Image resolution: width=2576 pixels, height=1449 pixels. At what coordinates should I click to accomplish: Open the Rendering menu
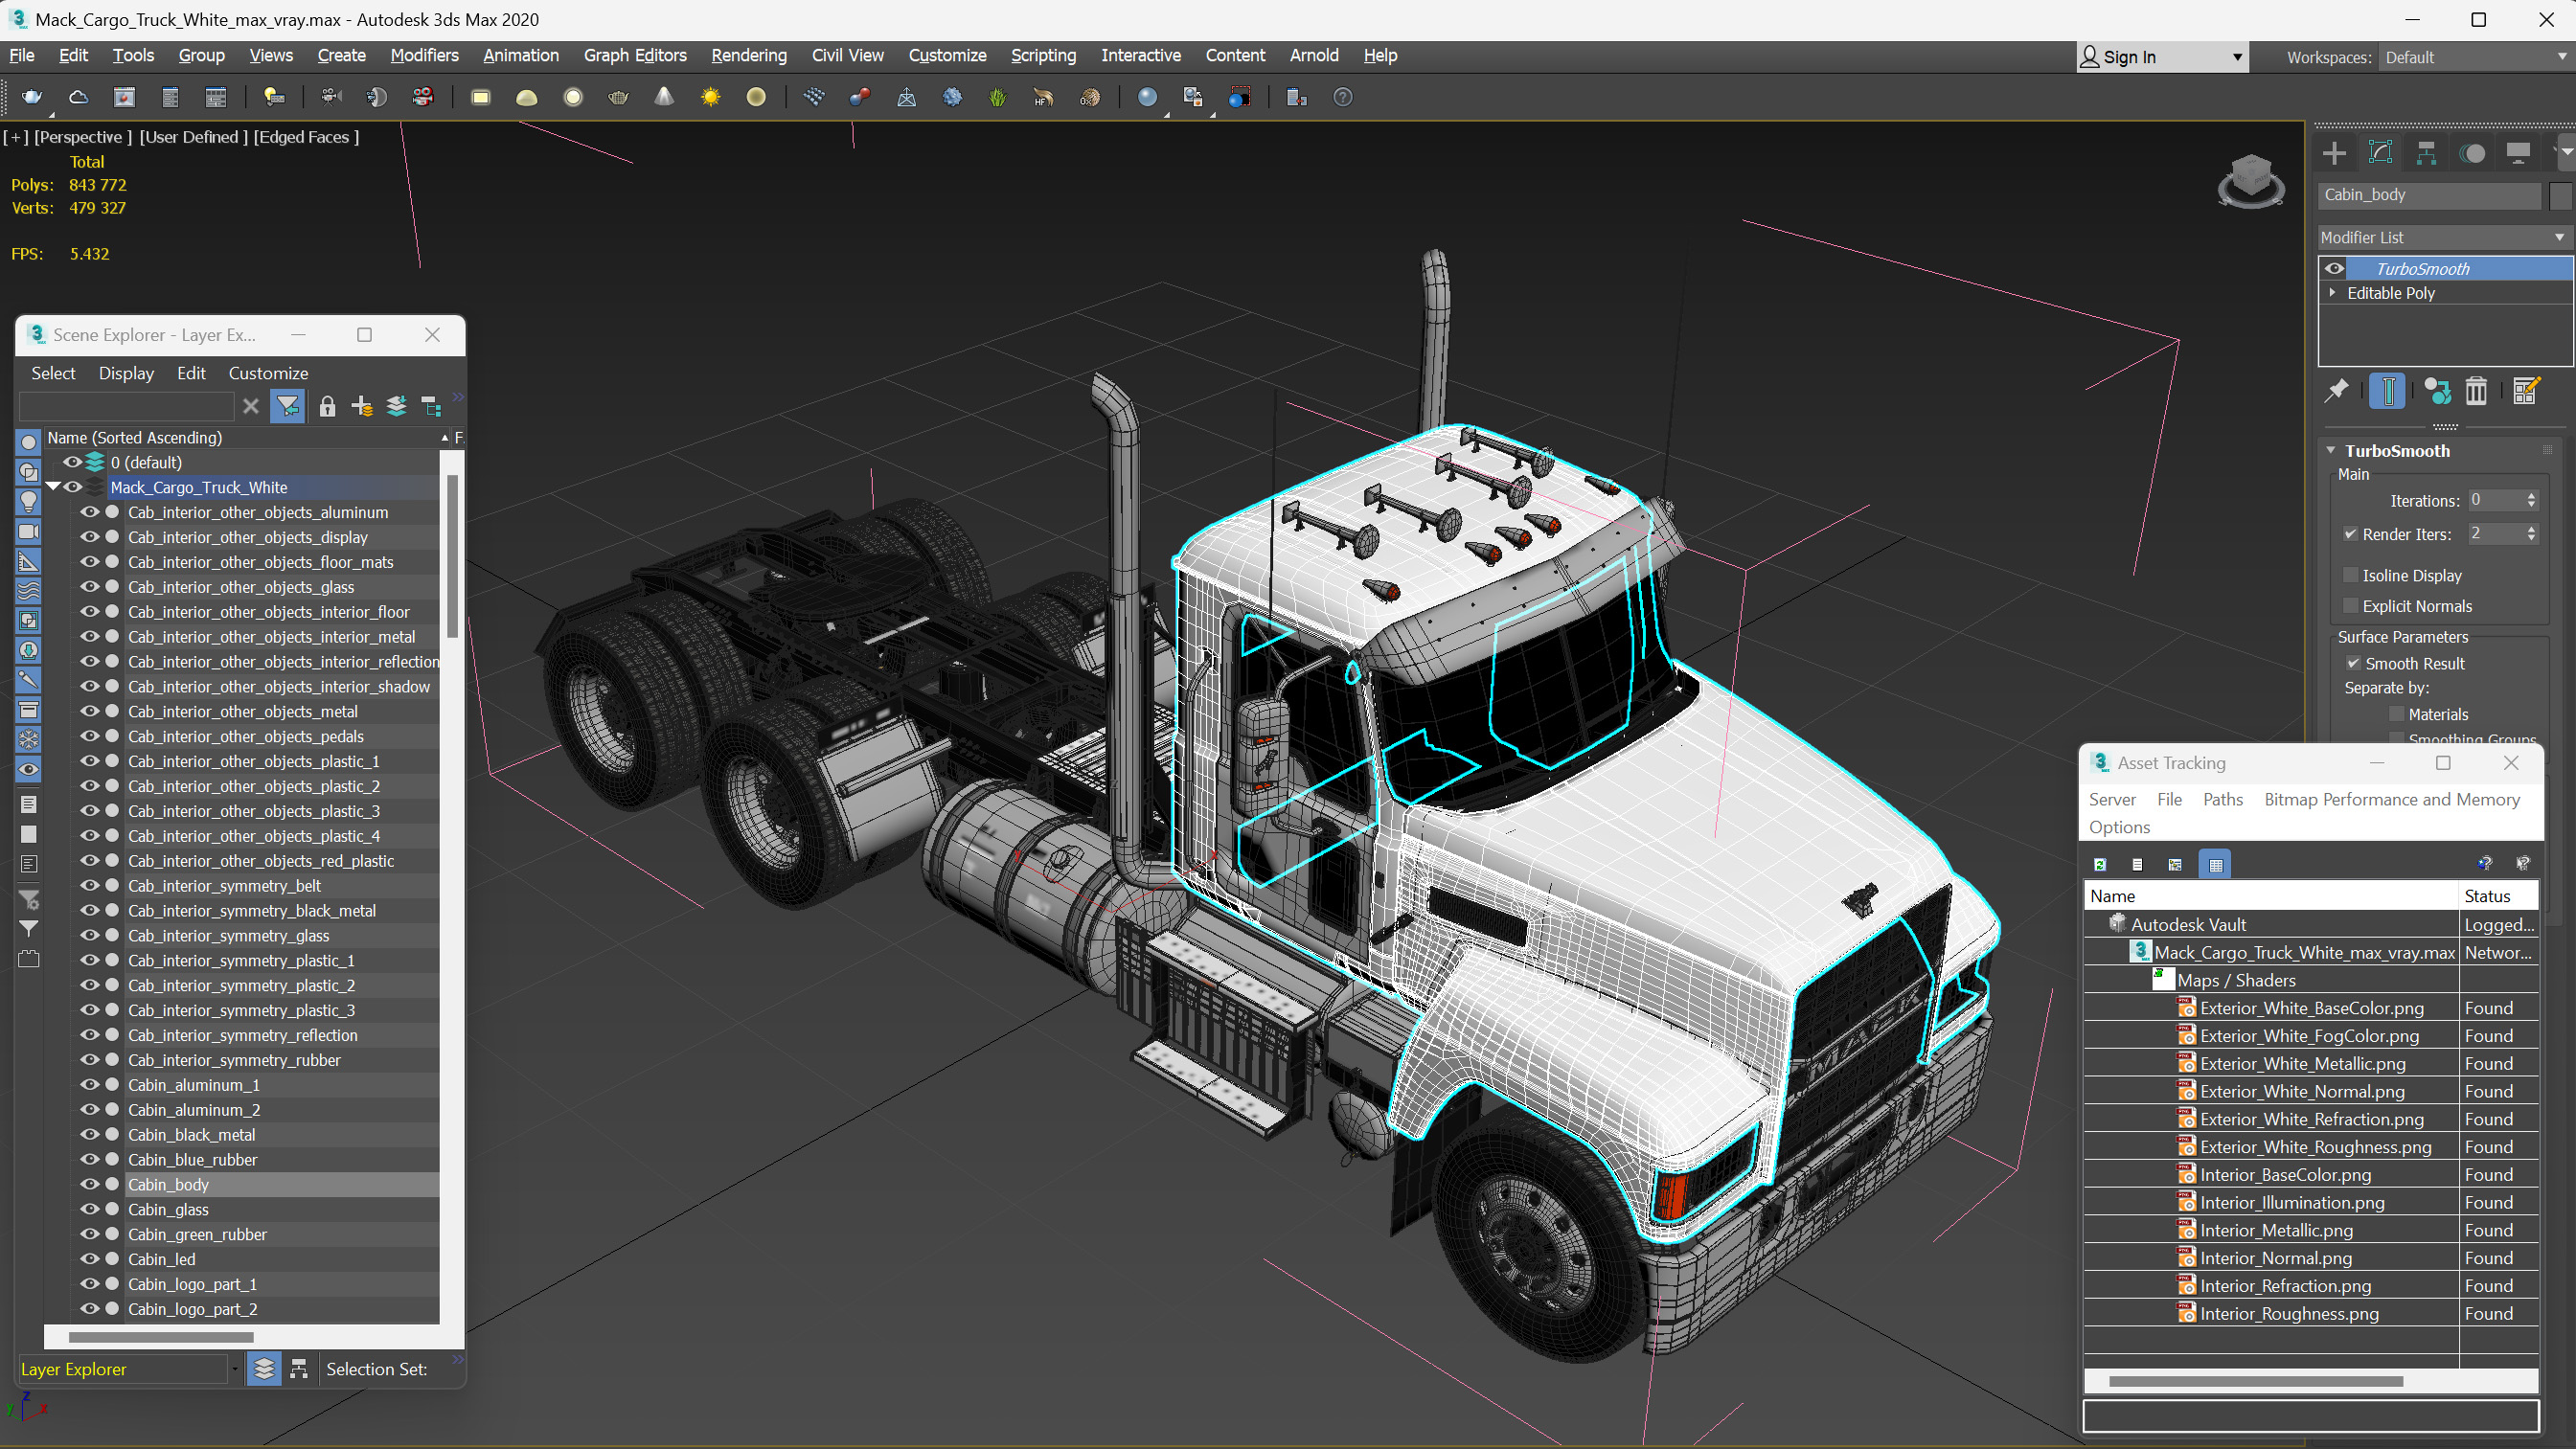[749, 55]
